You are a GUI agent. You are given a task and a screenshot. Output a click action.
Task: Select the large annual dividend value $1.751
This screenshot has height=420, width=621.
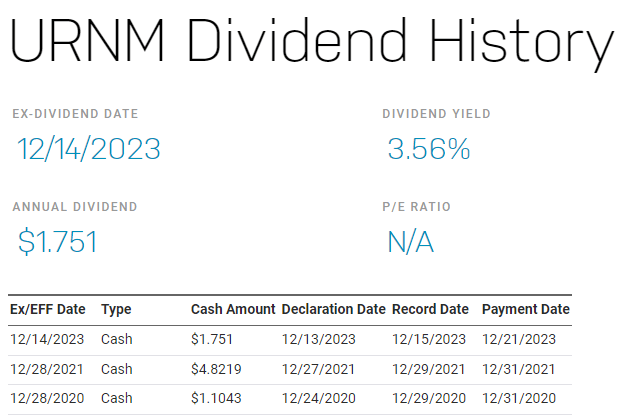[58, 241]
